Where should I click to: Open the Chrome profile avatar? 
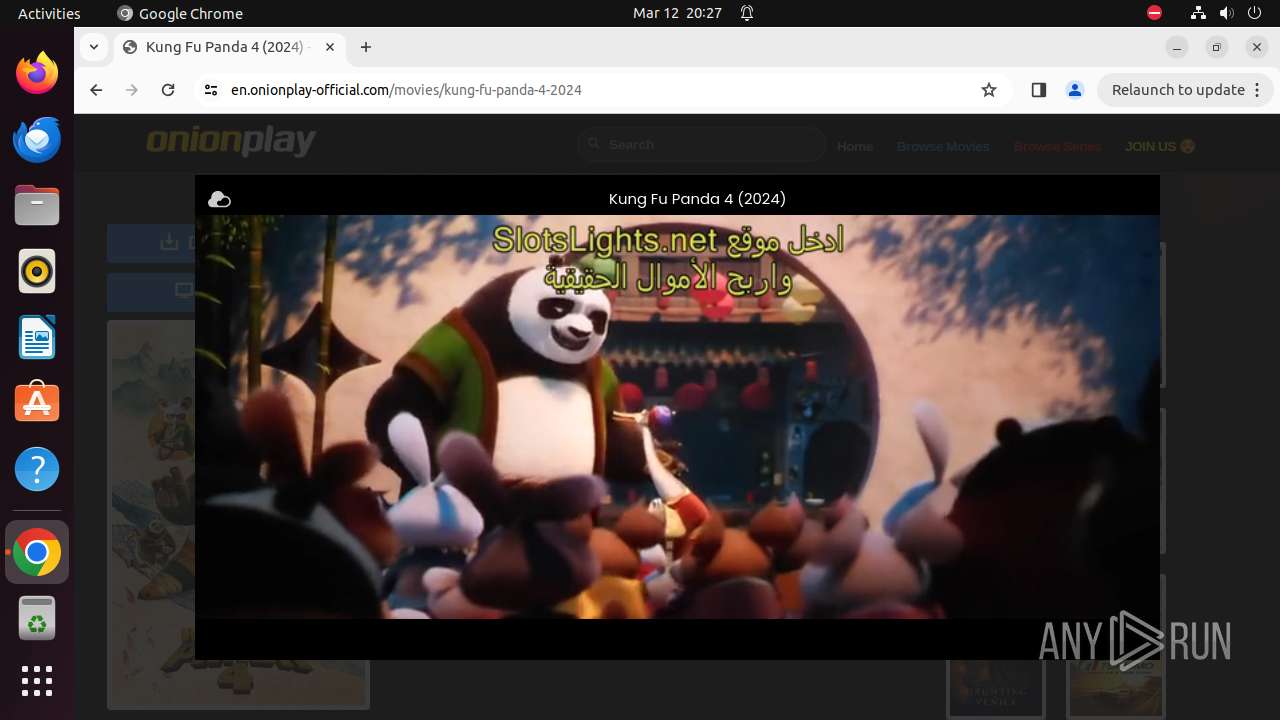[x=1075, y=90]
